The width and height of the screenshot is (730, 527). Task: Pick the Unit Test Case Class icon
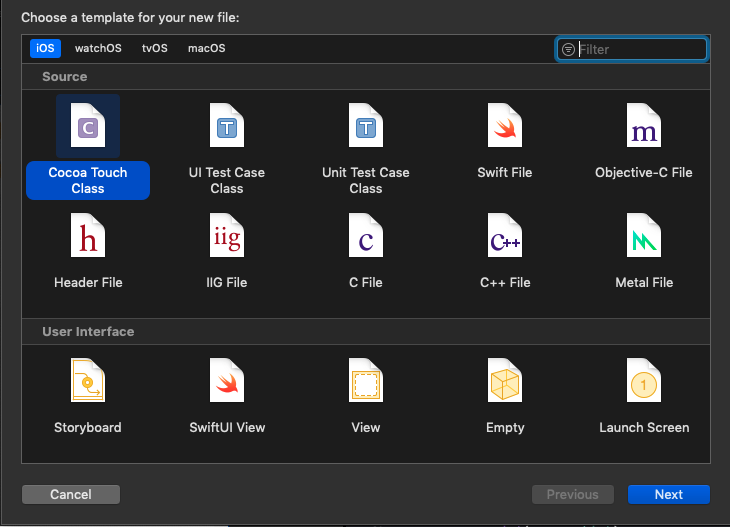pyautogui.click(x=366, y=126)
